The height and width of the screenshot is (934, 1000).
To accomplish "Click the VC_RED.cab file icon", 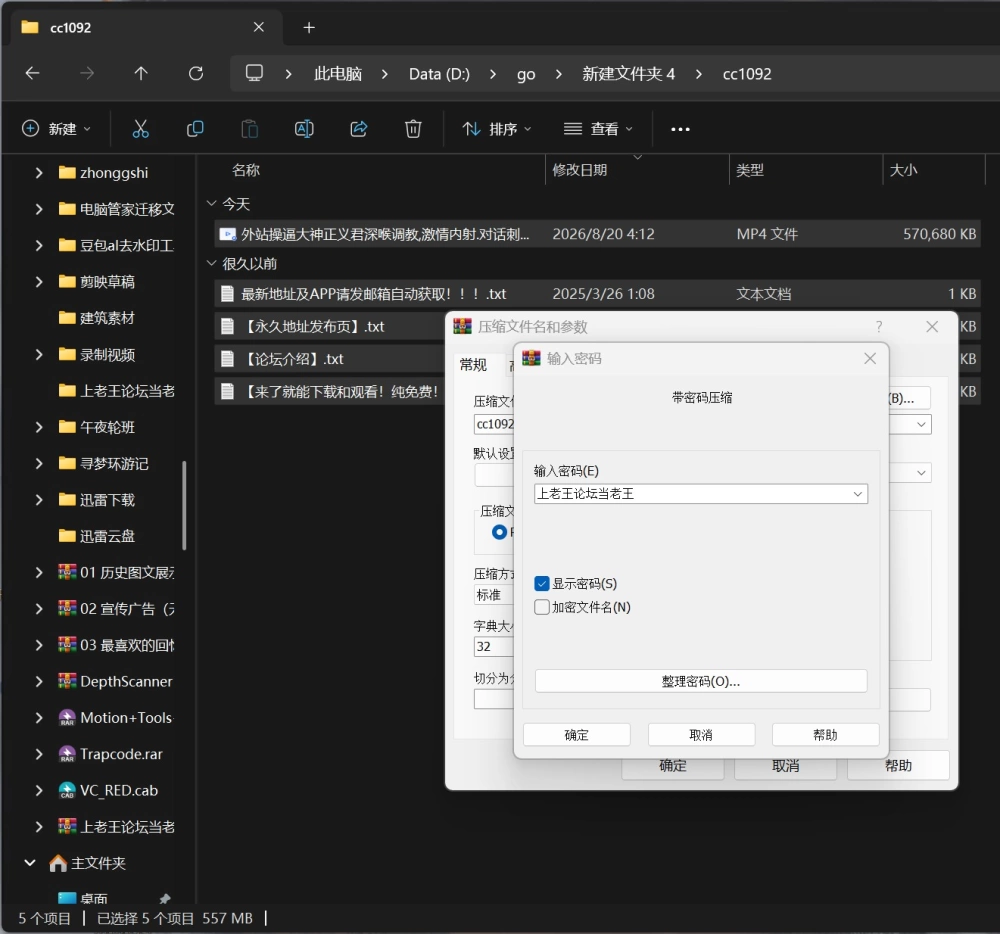I will click(67, 790).
